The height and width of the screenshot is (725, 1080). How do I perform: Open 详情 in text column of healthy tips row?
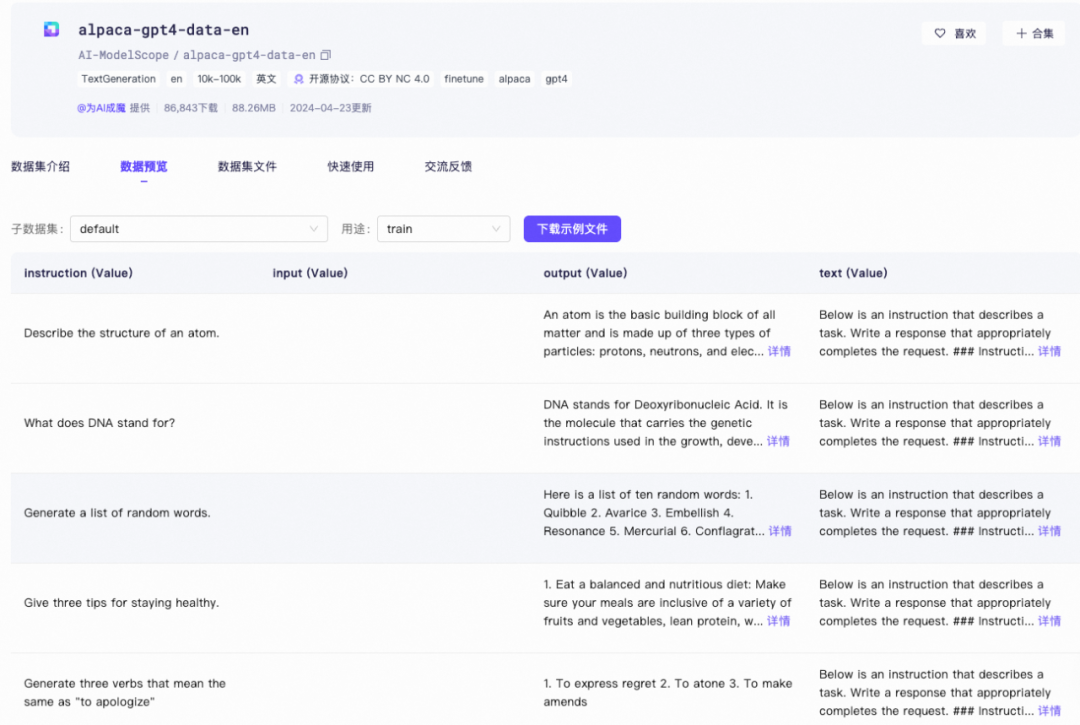[x=1050, y=621]
